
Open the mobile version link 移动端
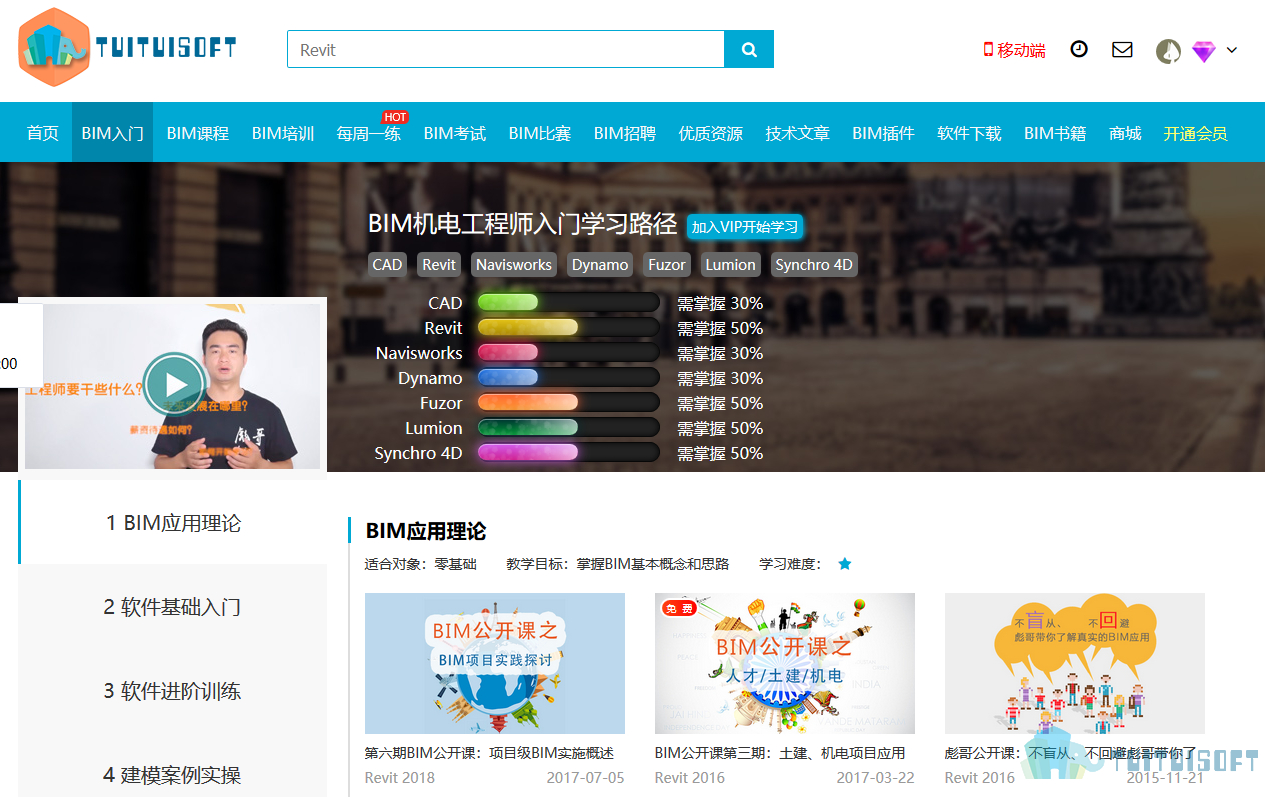1014,49
